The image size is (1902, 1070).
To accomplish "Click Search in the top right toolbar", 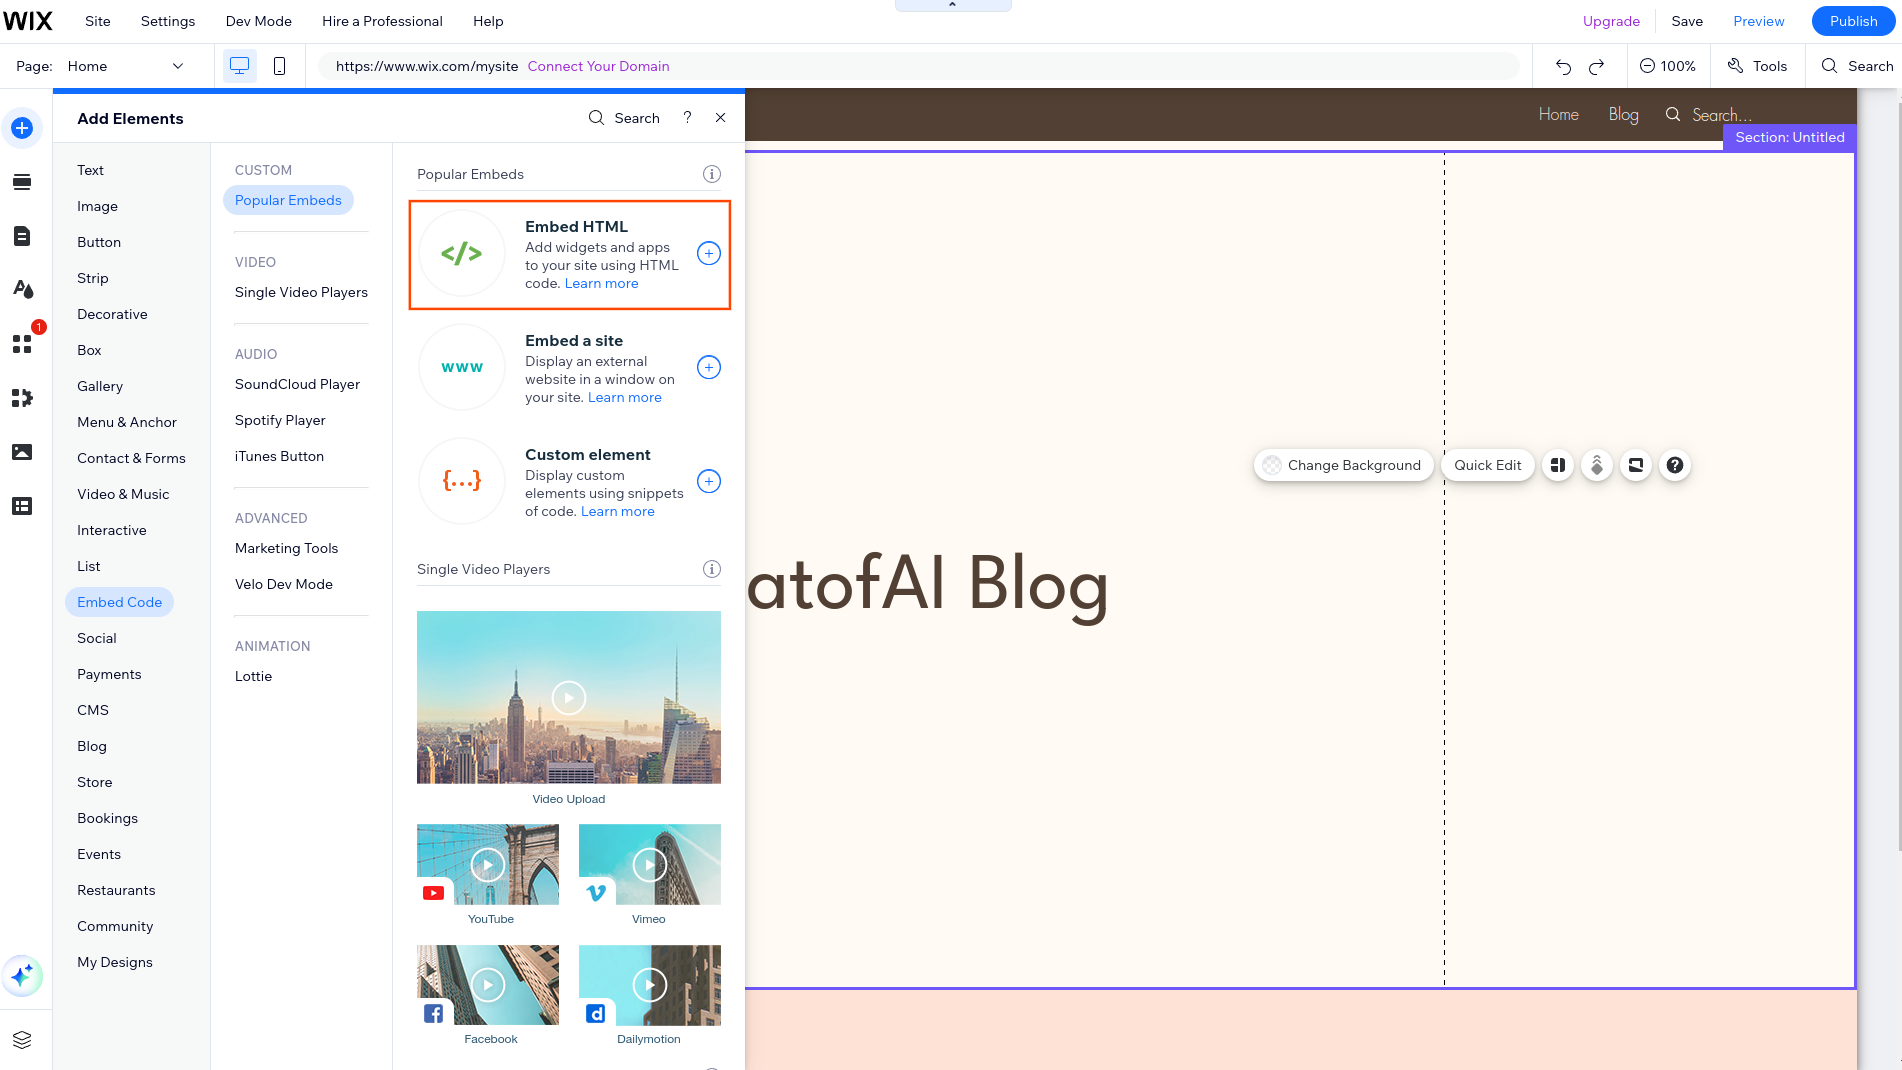I will pos(1857,66).
